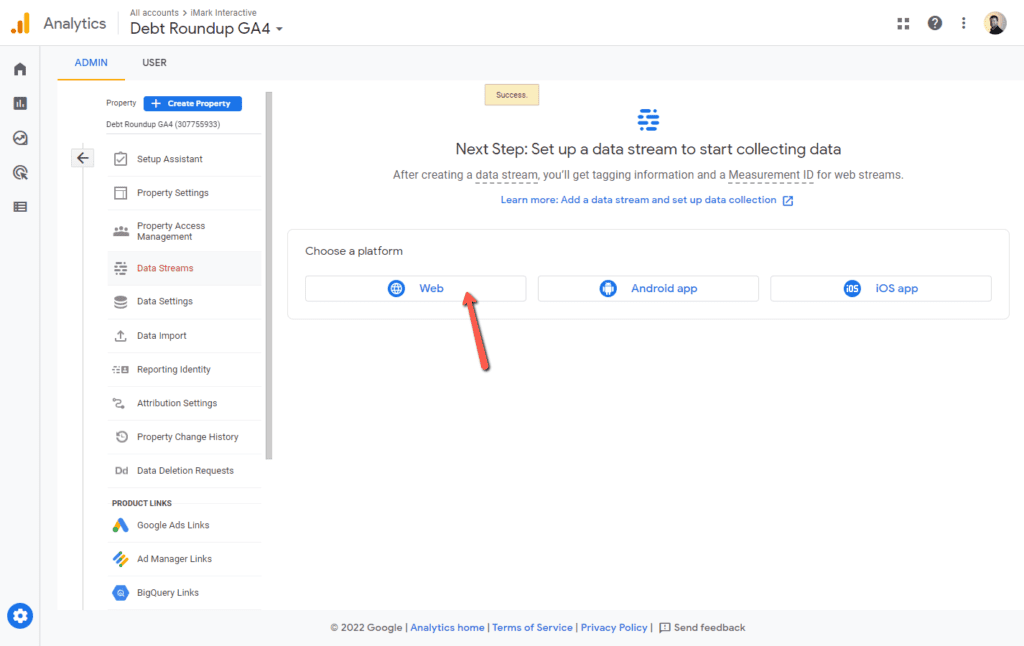Click the Data Settings stack icon

coord(121,302)
